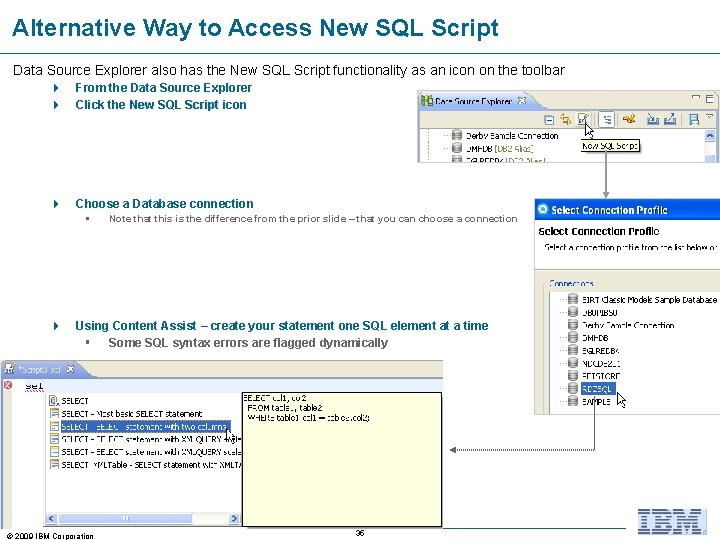Choose plain SELECT keyword proposal
Image resolution: width=720 pixels, height=540 pixels.
75,401
